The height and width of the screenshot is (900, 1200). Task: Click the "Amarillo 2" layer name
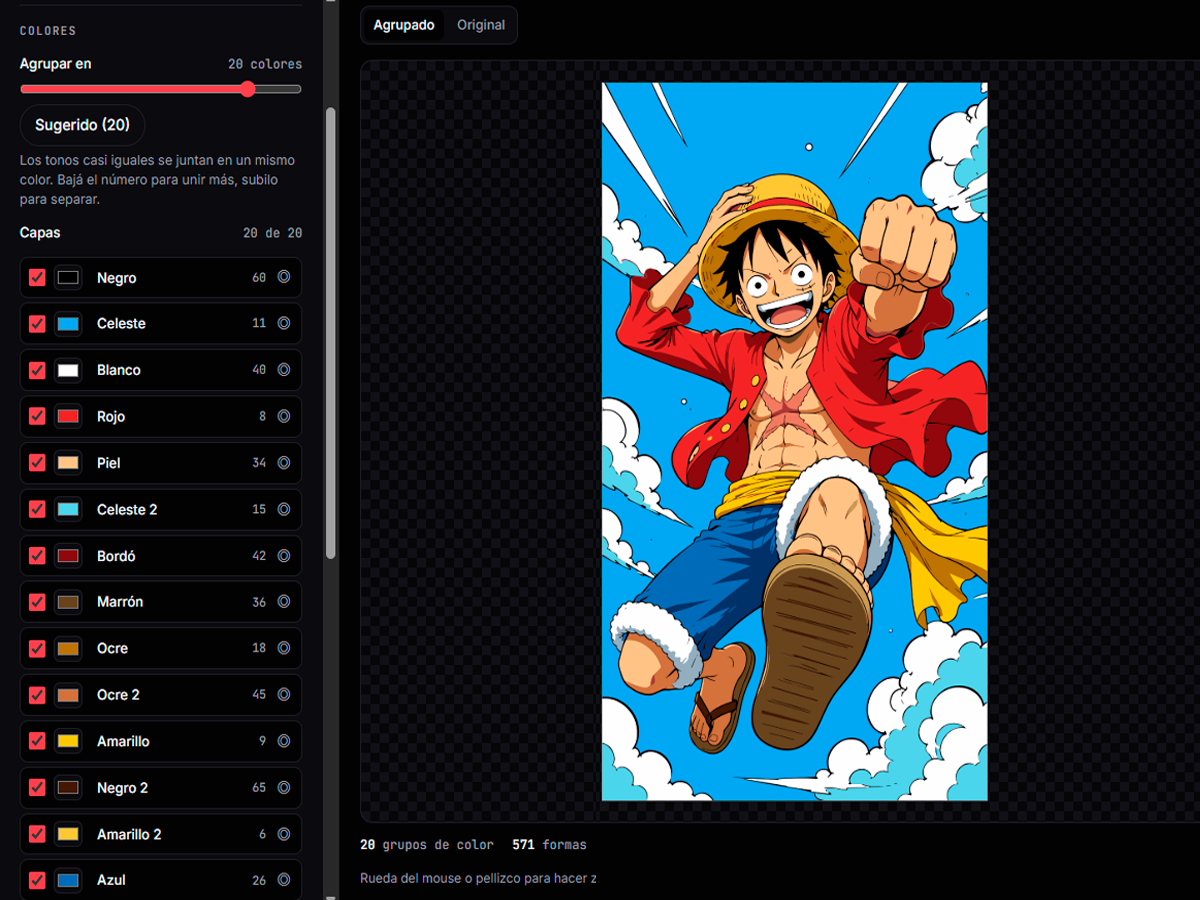point(129,834)
